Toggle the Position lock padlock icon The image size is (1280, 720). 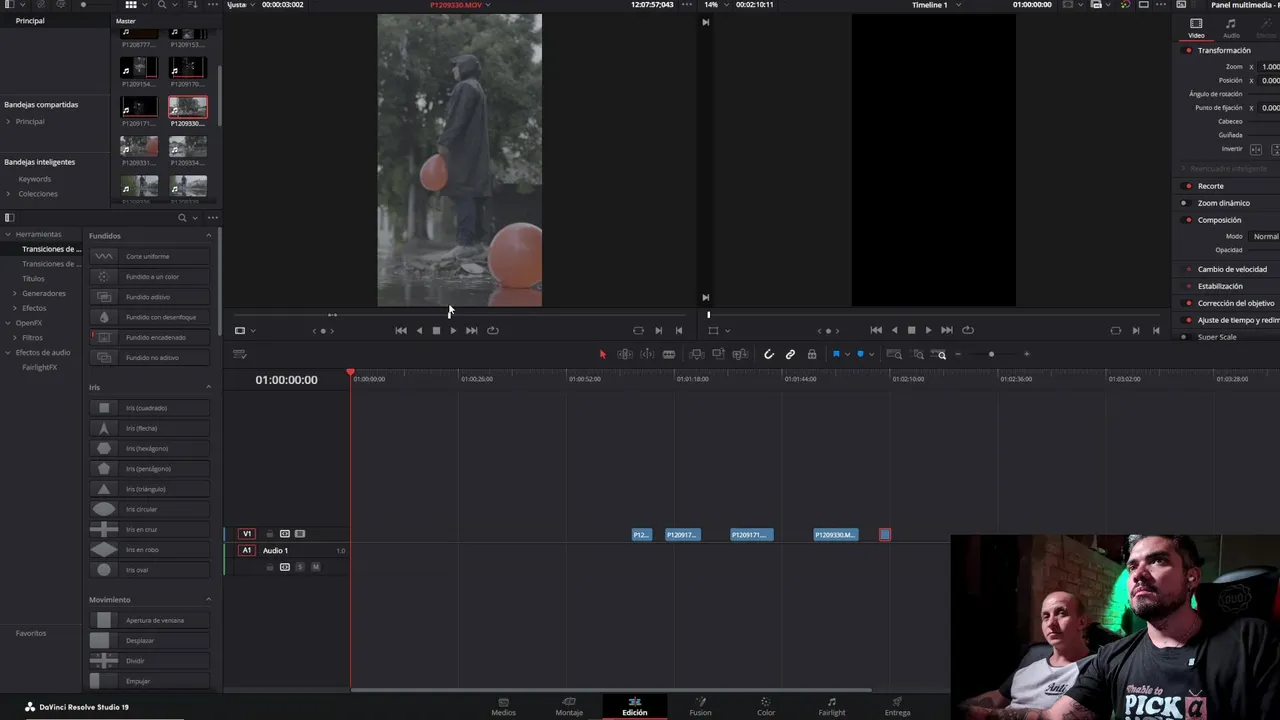(811, 354)
